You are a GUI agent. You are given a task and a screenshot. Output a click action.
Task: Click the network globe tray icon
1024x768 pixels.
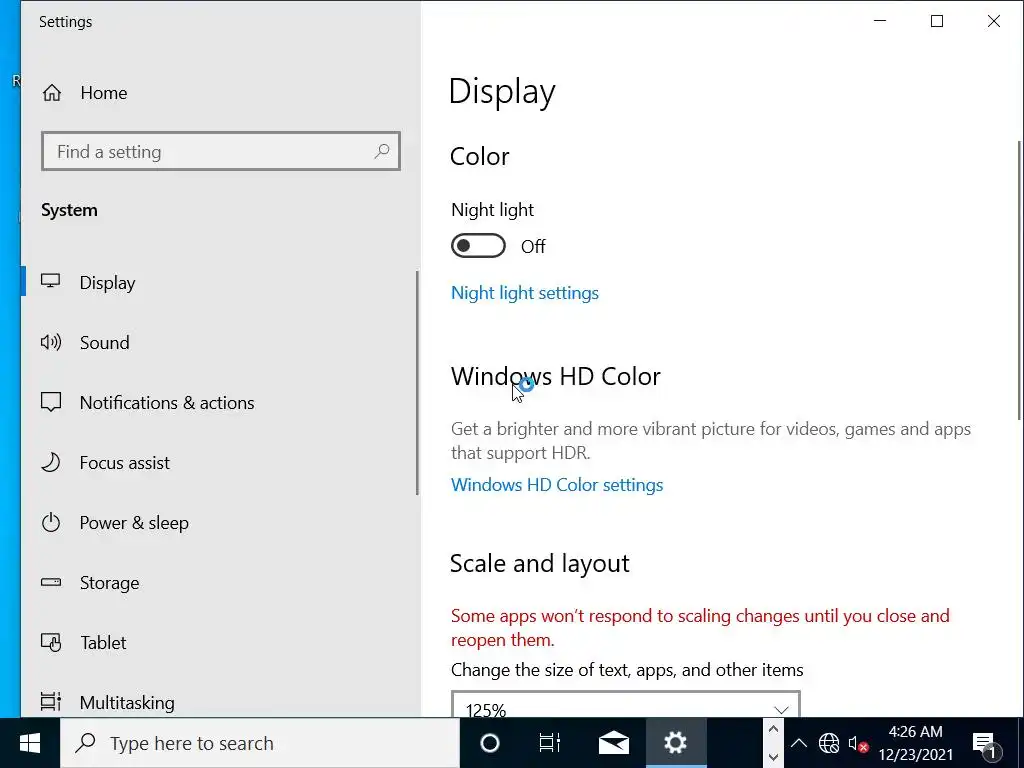point(829,743)
